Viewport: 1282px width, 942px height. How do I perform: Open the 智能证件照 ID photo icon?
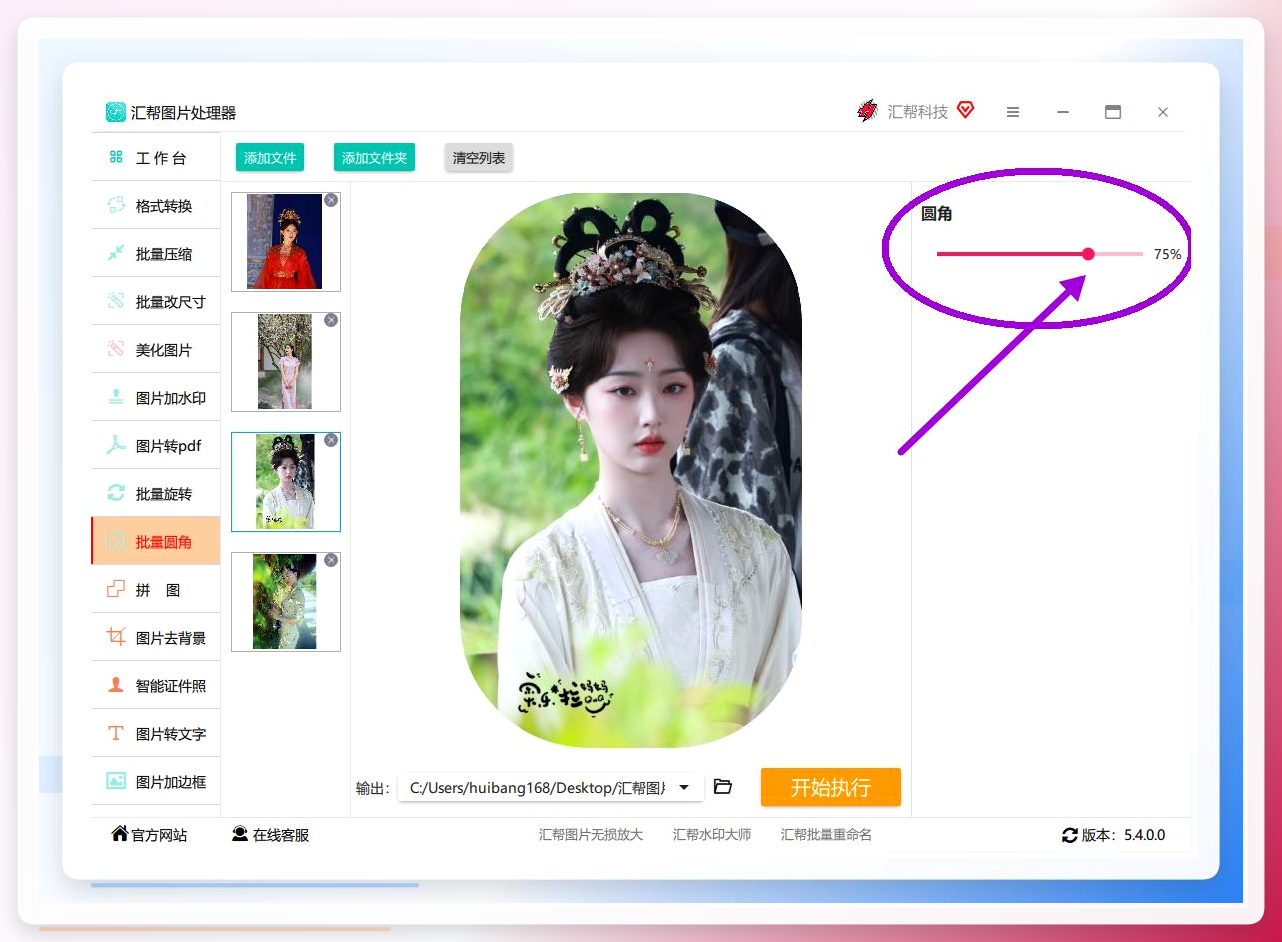tap(116, 685)
